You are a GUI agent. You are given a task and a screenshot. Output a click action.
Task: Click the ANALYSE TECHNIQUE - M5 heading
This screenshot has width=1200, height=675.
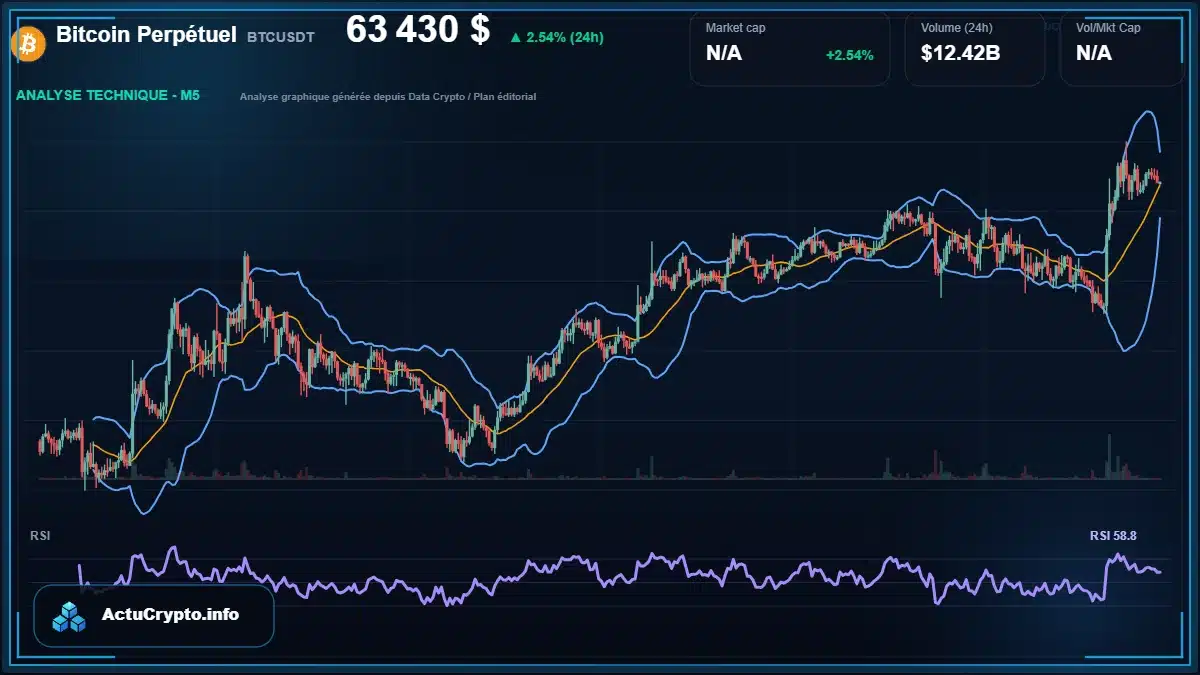coord(108,95)
